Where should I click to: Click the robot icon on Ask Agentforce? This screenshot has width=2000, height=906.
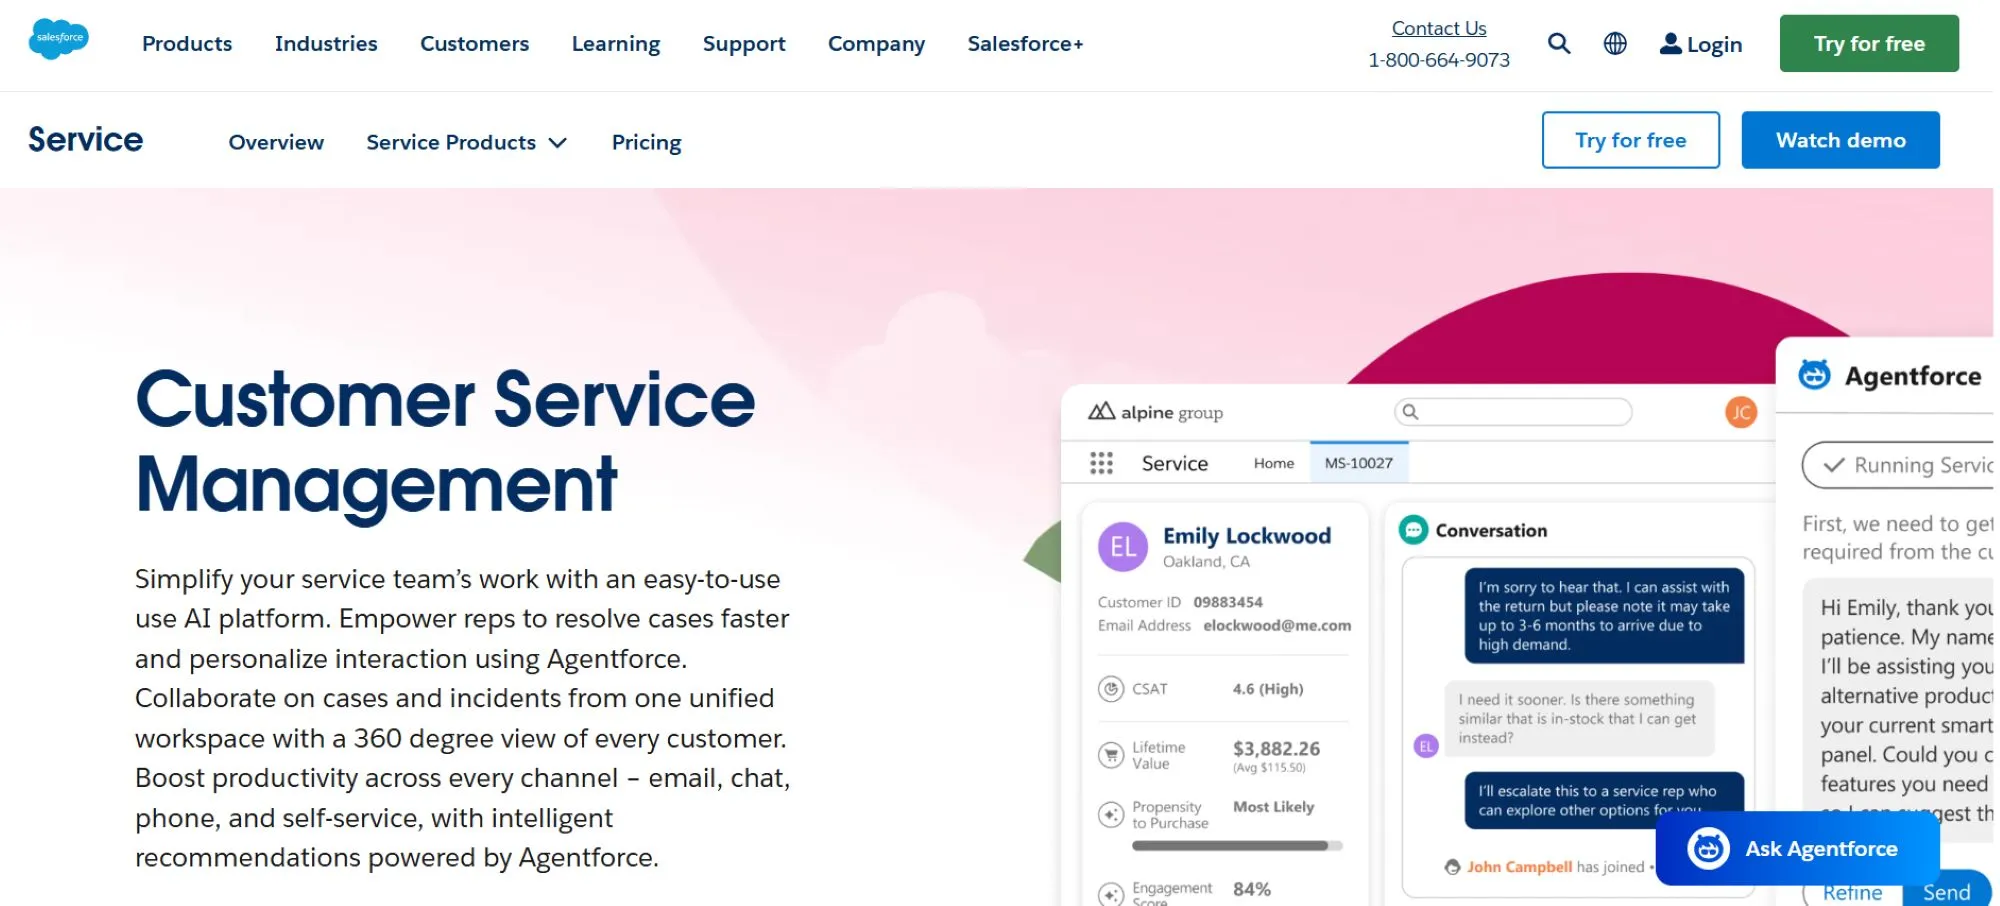(x=1708, y=849)
